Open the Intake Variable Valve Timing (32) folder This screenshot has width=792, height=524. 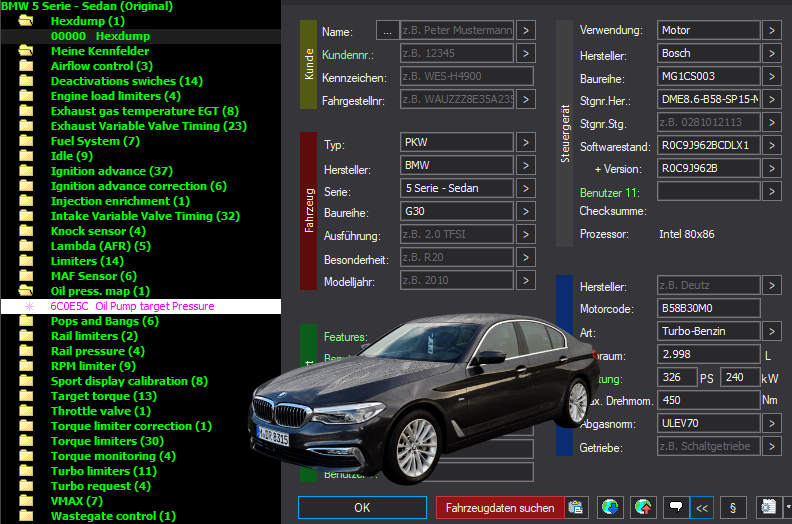click(145, 216)
